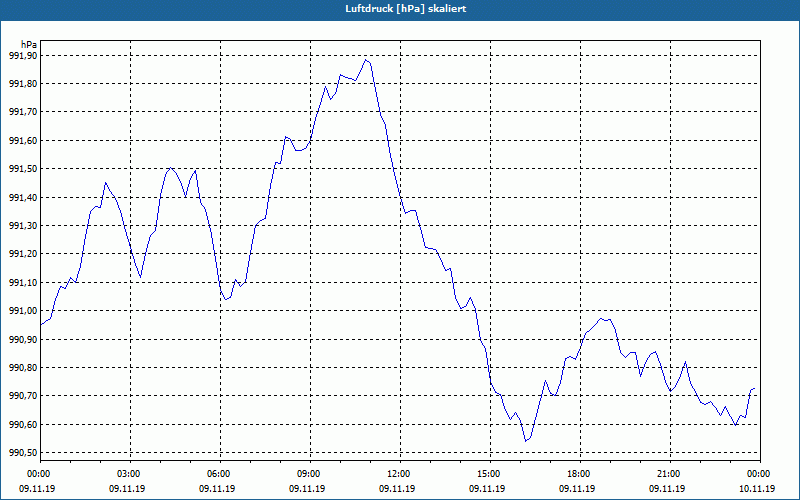Select the 991,00 y-axis value
Image resolution: width=800 pixels, height=500 pixels.
(x=23, y=311)
